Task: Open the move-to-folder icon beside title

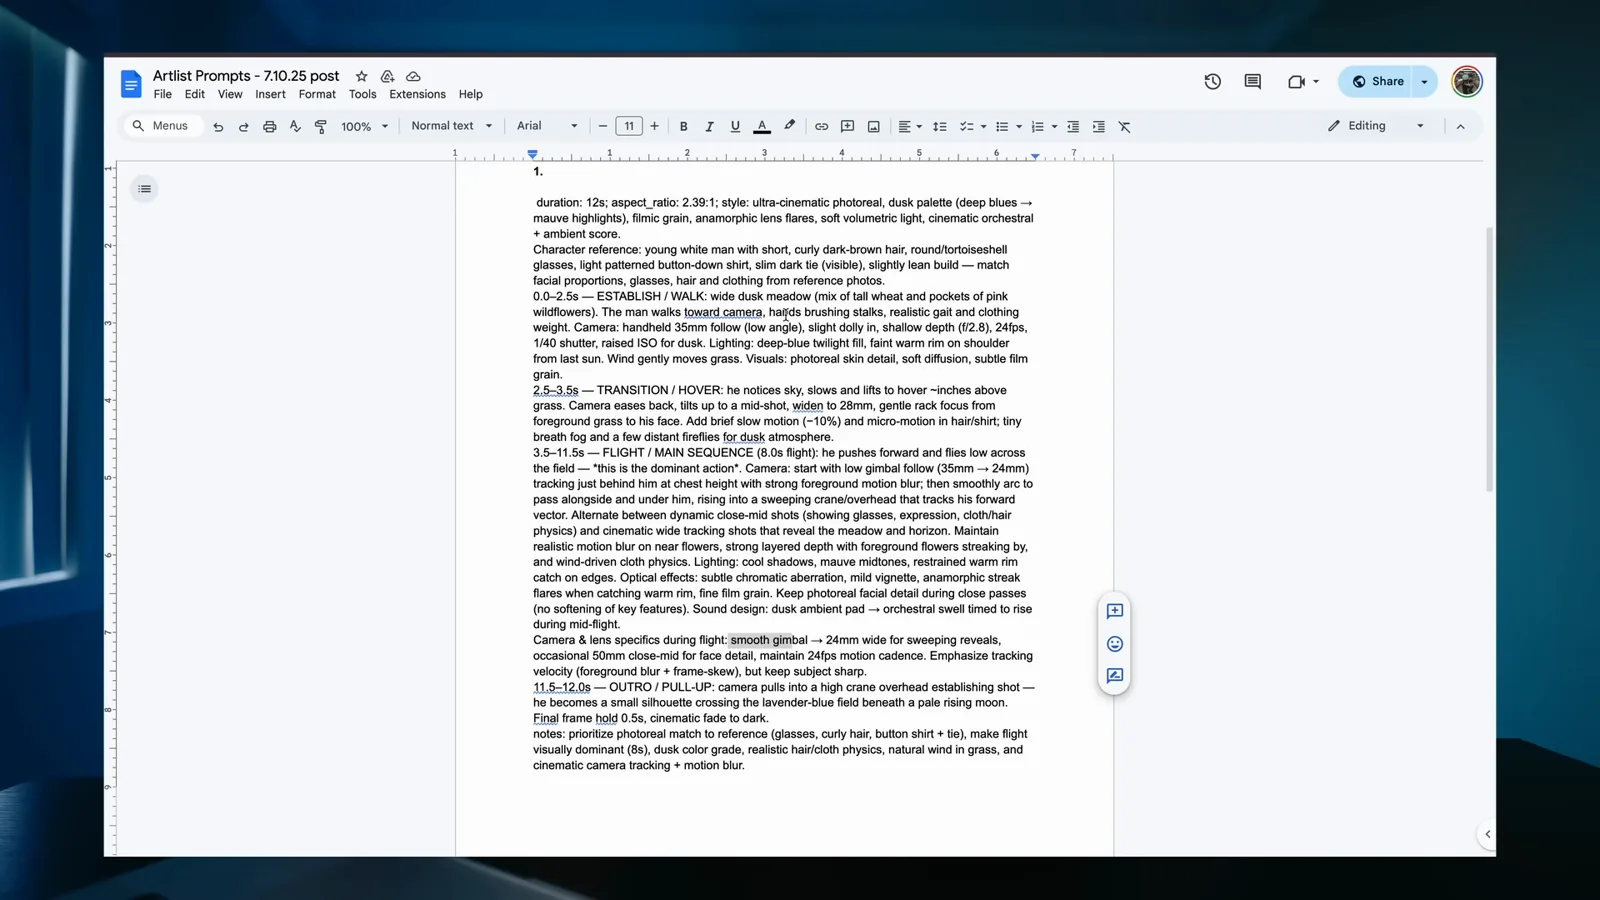Action: pos(387,76)
